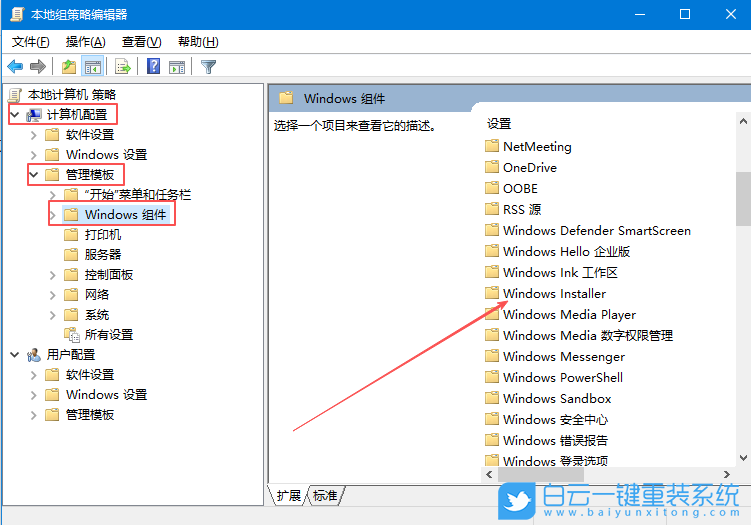This screenshot has width=751, height=525.
Task: Select Windows 登录选项 in the list
Action: click(555, 461)
